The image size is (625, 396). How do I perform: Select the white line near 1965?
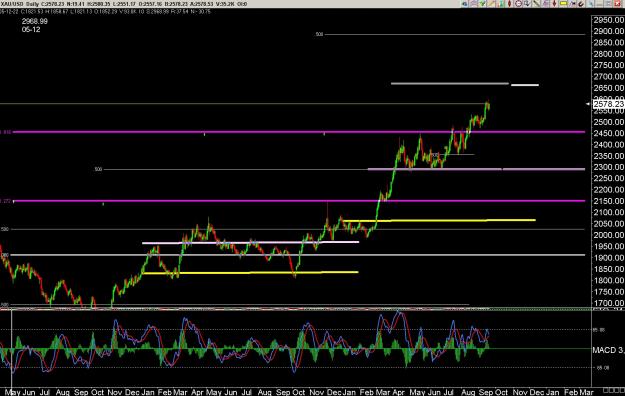[250, 242]
